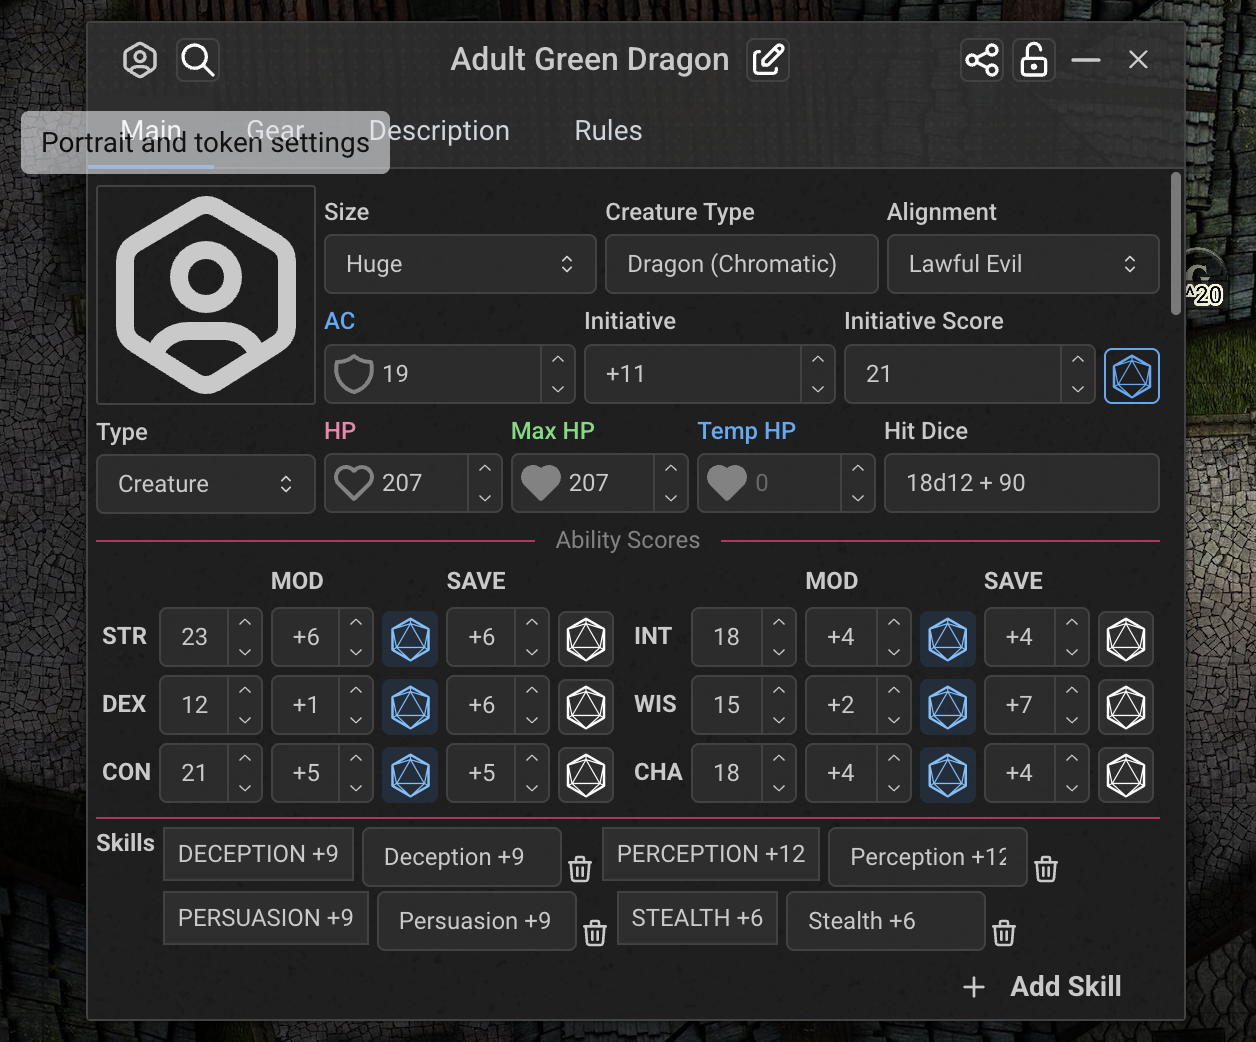Open the Alignment dropdown showing Lawful Evil
This screenshot has height=1042, width=1256.
click(x=1022, y=264)
